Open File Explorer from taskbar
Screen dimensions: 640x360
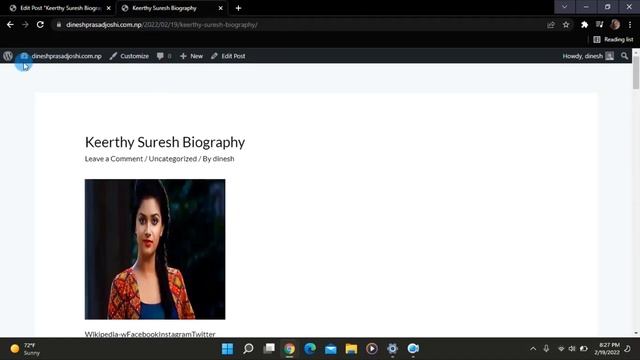[351, 349]
